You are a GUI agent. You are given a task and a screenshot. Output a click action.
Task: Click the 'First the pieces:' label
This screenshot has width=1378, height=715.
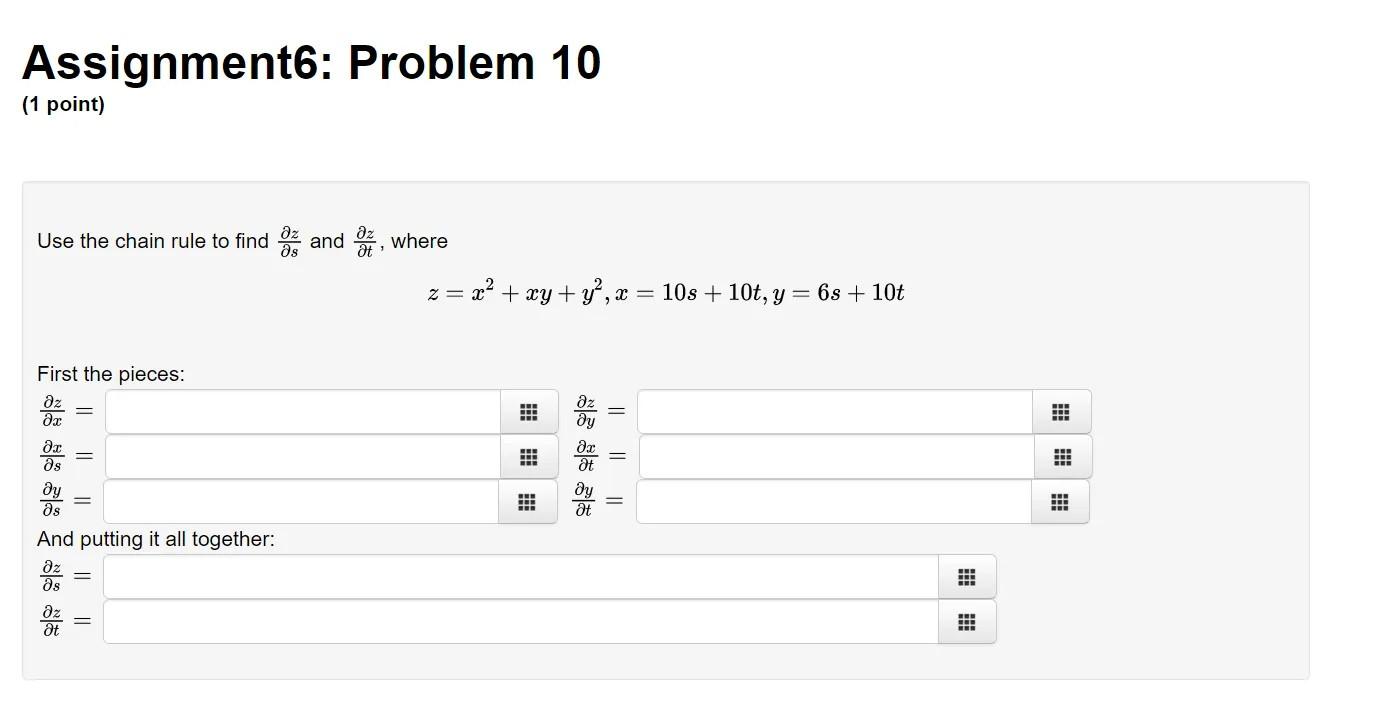pos(110,373)
